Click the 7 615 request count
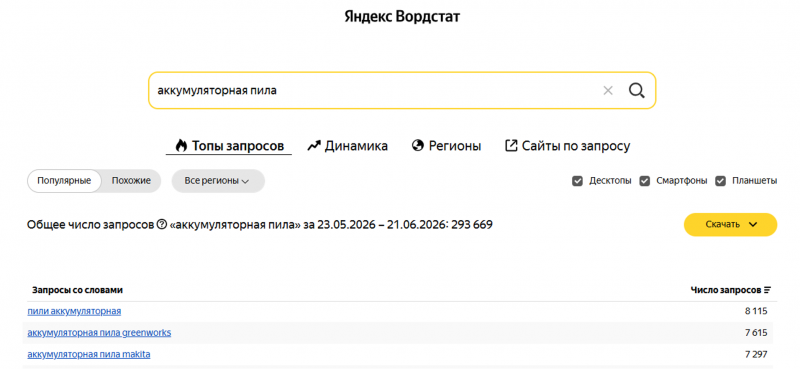This screenshot has width=800, height=369. (x=756, y=333)
